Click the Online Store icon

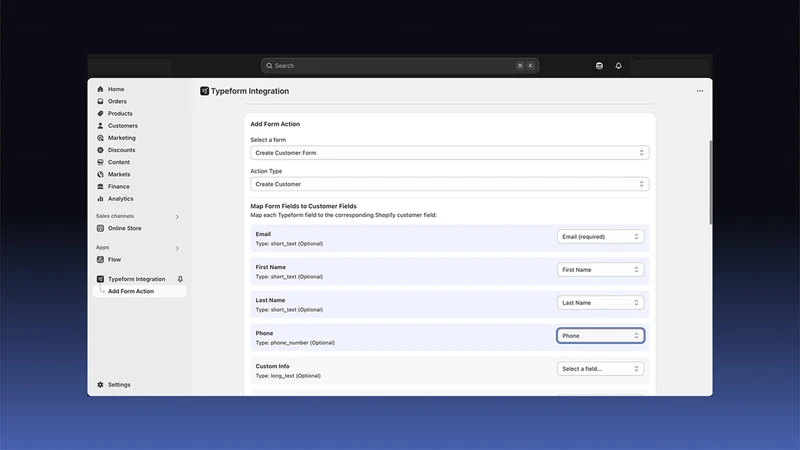pyautogui.click(x=100, y=228)
